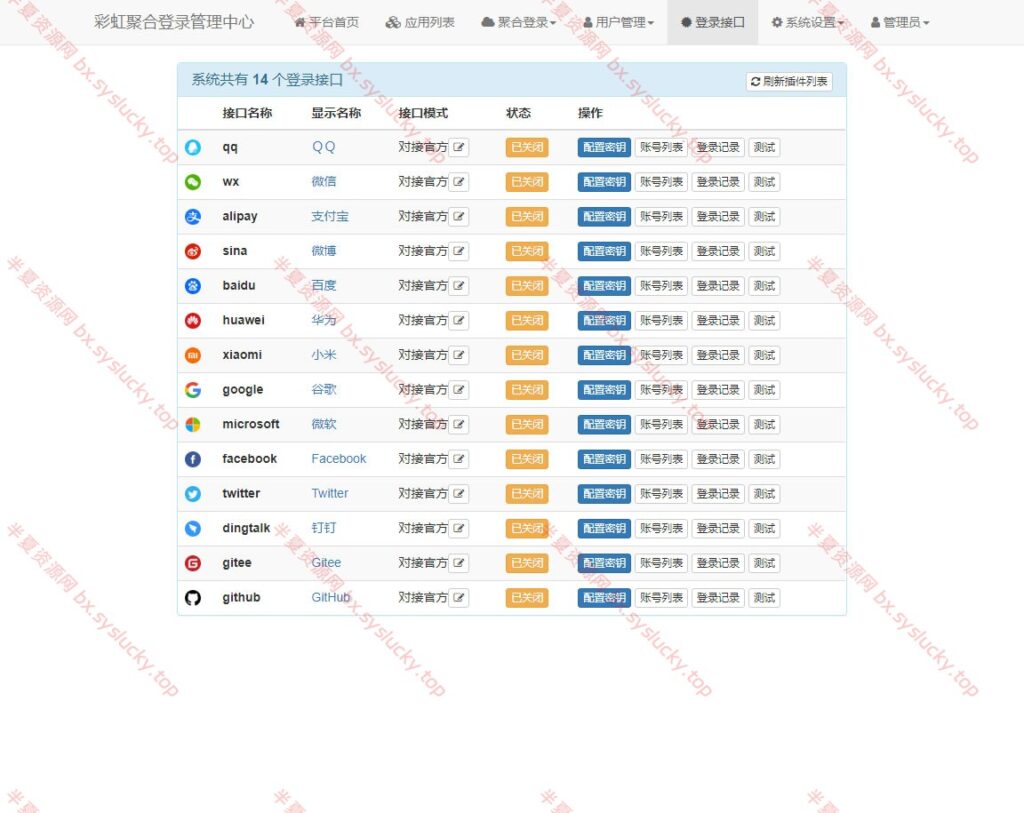Select the 登录接口 nav item
Screen dimensions: 1024x813
click(x=712, y=22)
